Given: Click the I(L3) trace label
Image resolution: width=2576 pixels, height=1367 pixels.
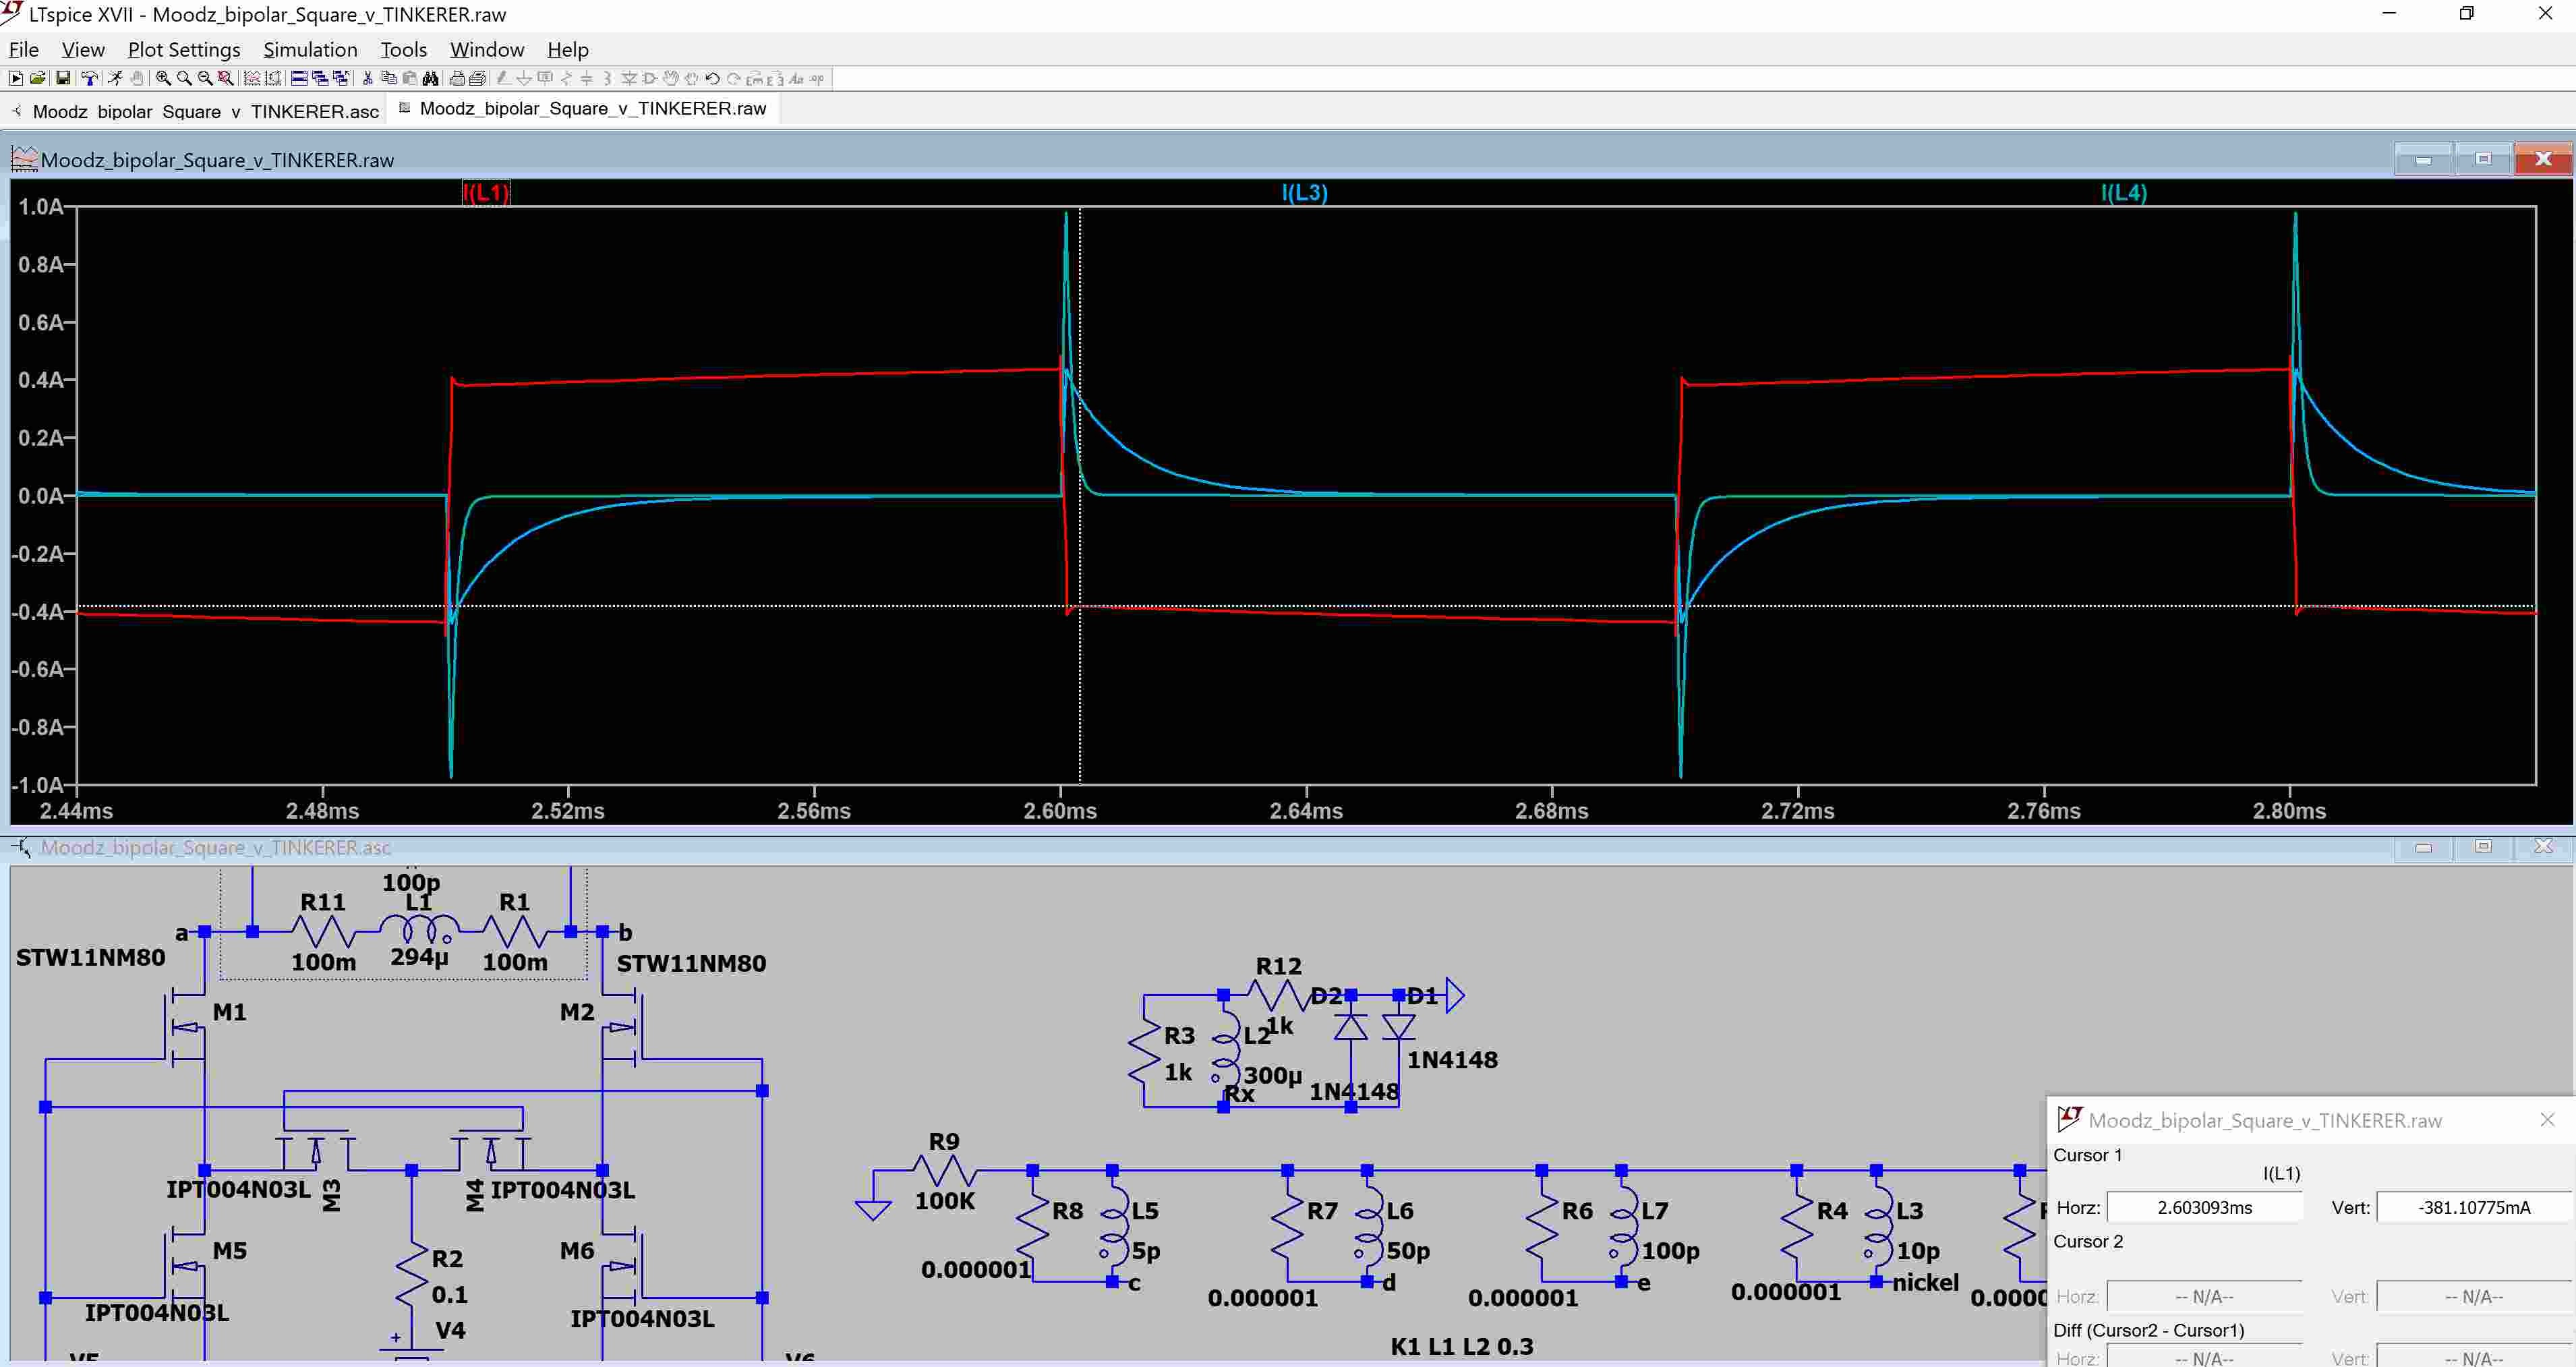Looking at the screenshot, I should (1304, 193).
